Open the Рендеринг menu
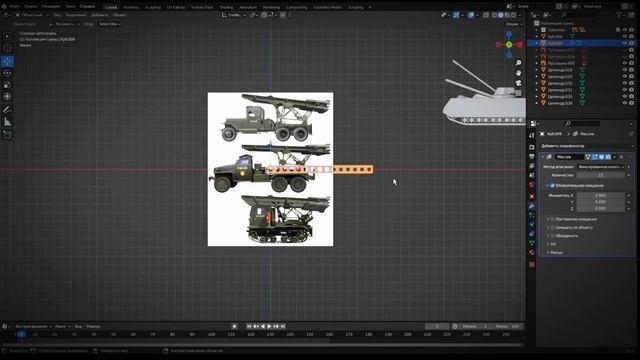Image resolution: width=640 pixels, height=360 pixels. (x=51, y=7)
